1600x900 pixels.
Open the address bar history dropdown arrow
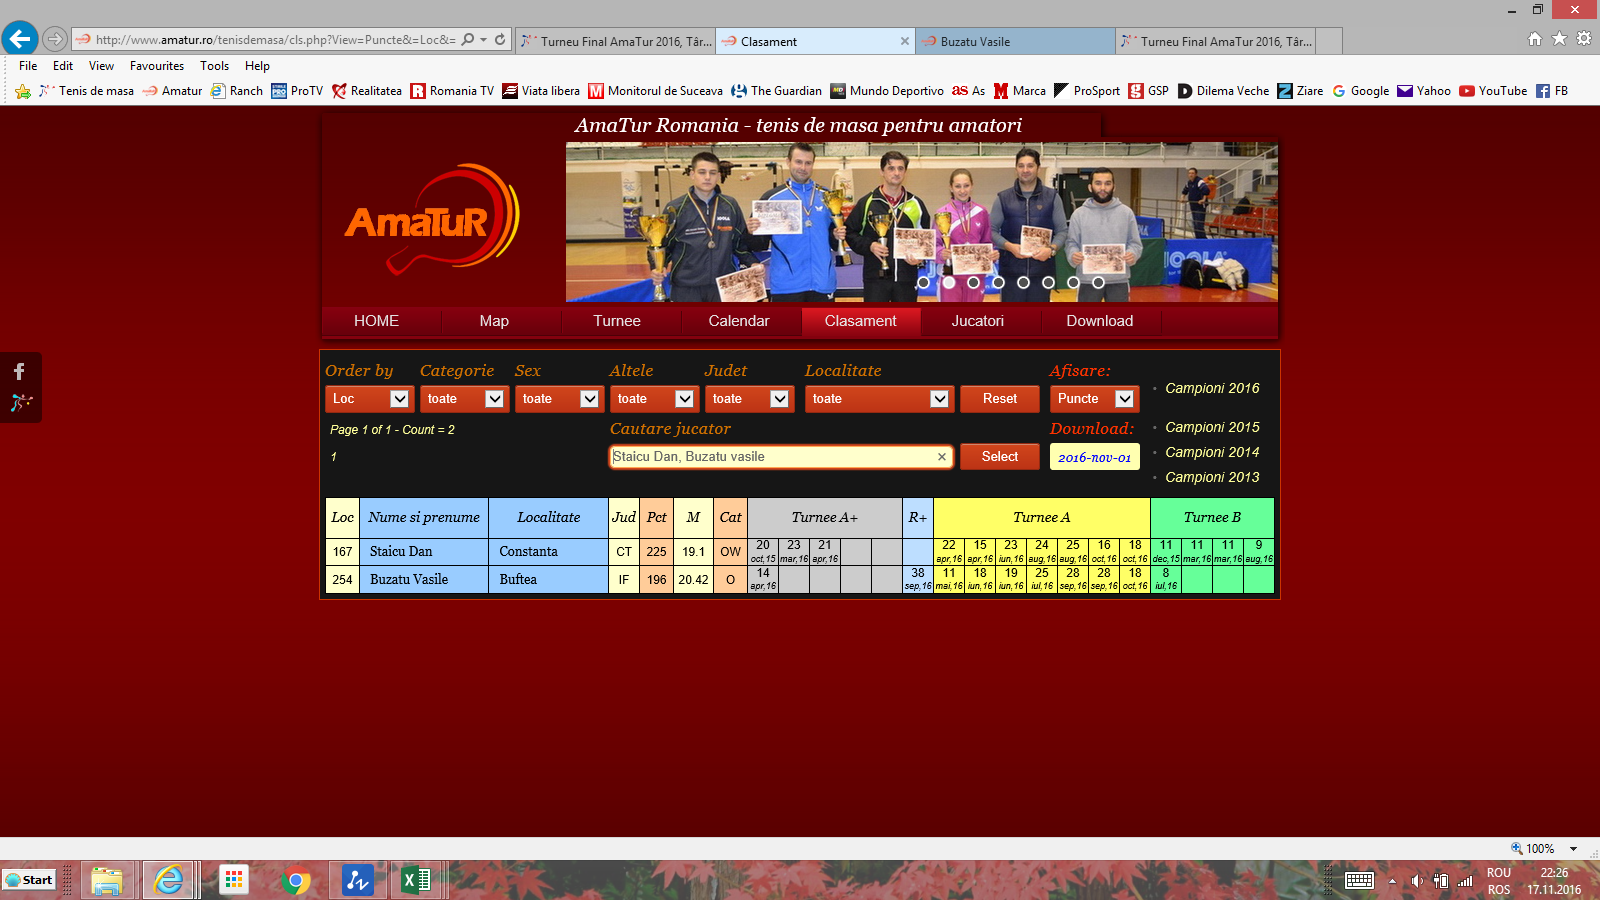point(484,40)
